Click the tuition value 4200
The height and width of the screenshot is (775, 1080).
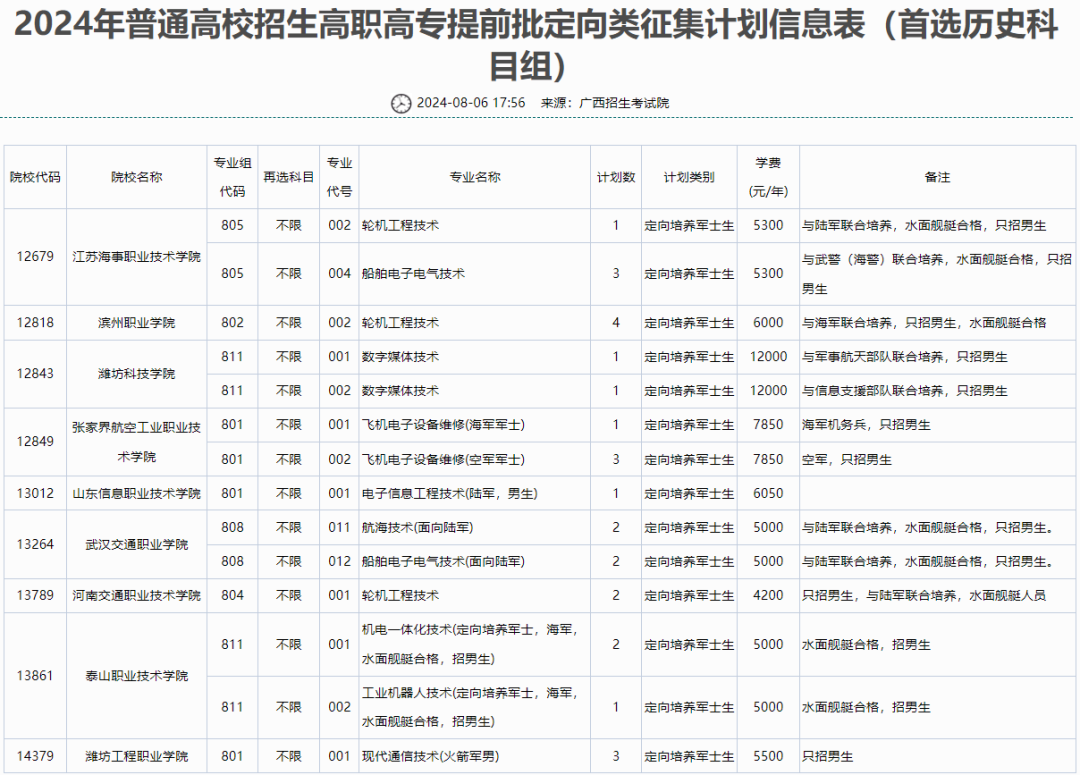point(768,595)
